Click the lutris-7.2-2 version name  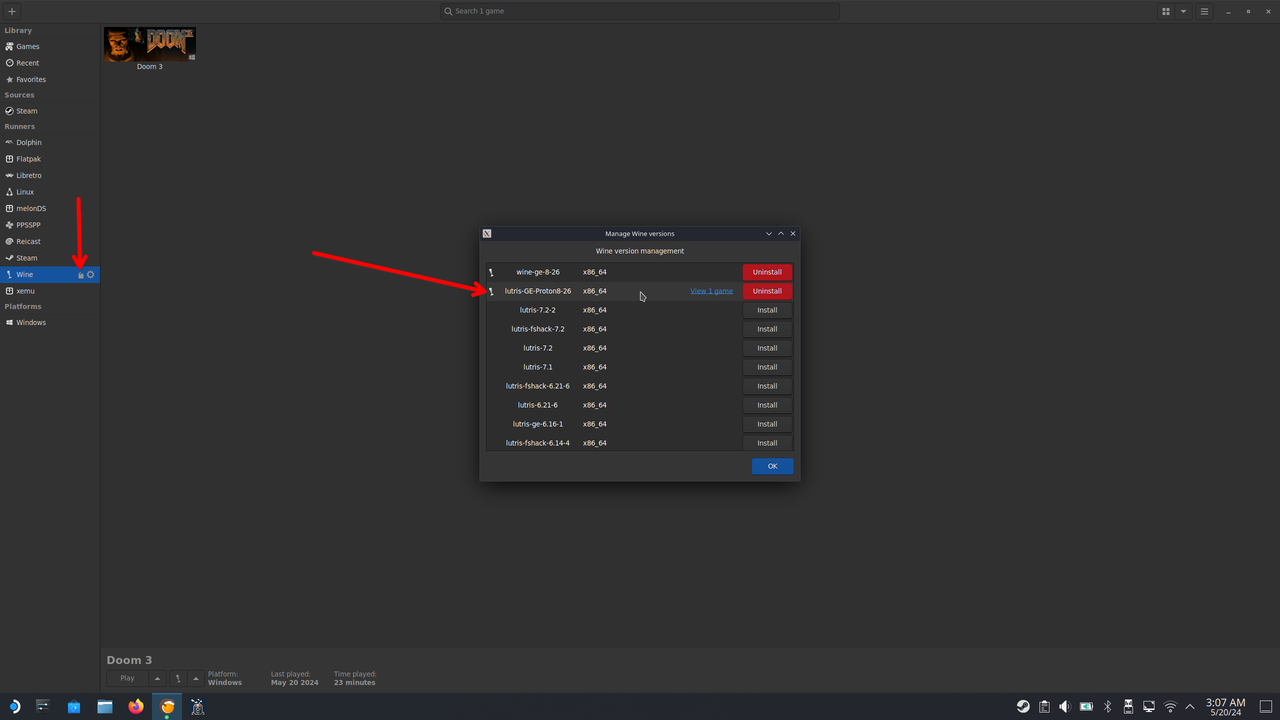tap(538, 310)
